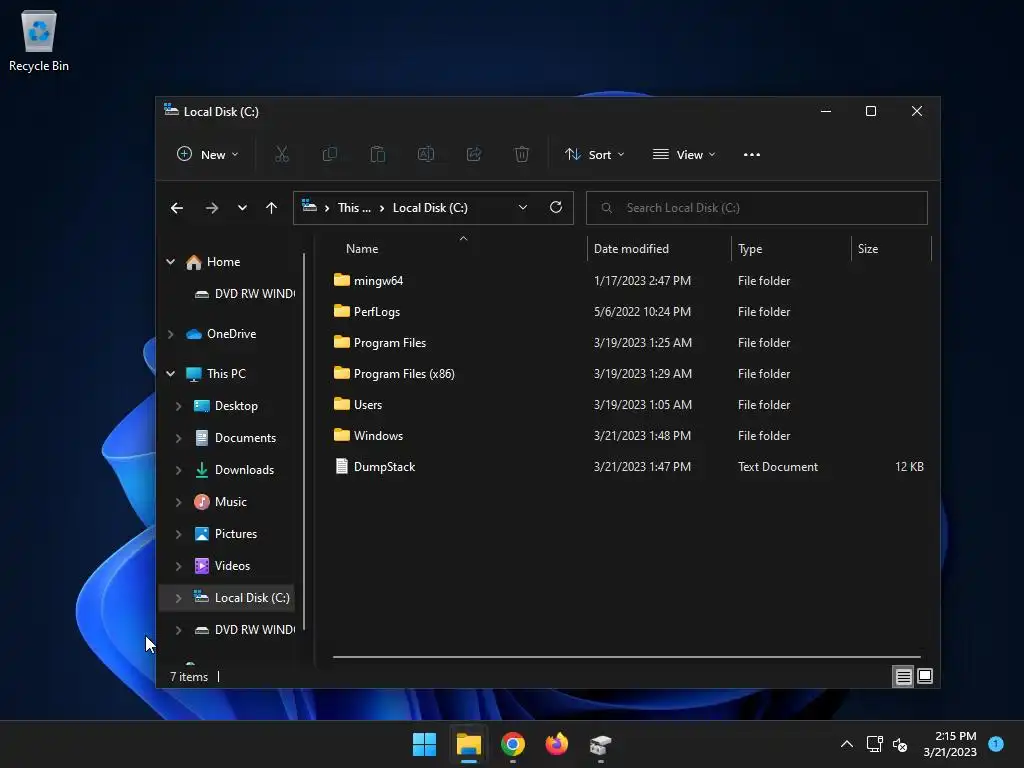Screen dimensions: 1024x768
Task: Click the muted volume tray icon
Action: (x=900, y=744)
